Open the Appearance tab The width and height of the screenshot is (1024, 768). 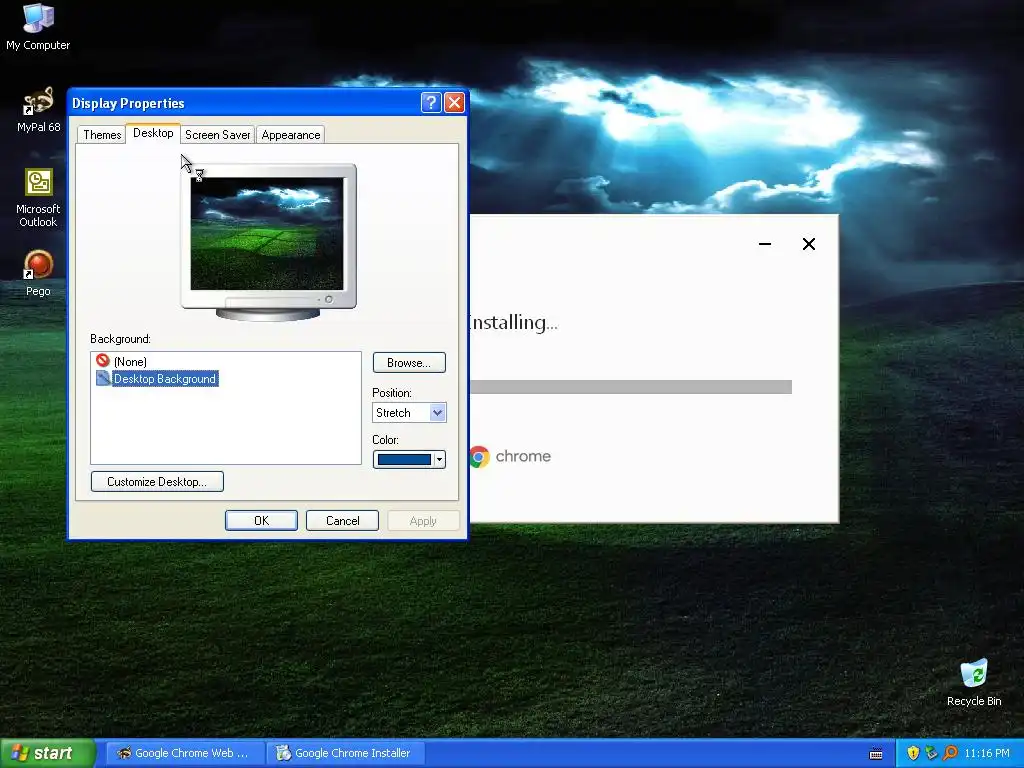click(291, 135)
